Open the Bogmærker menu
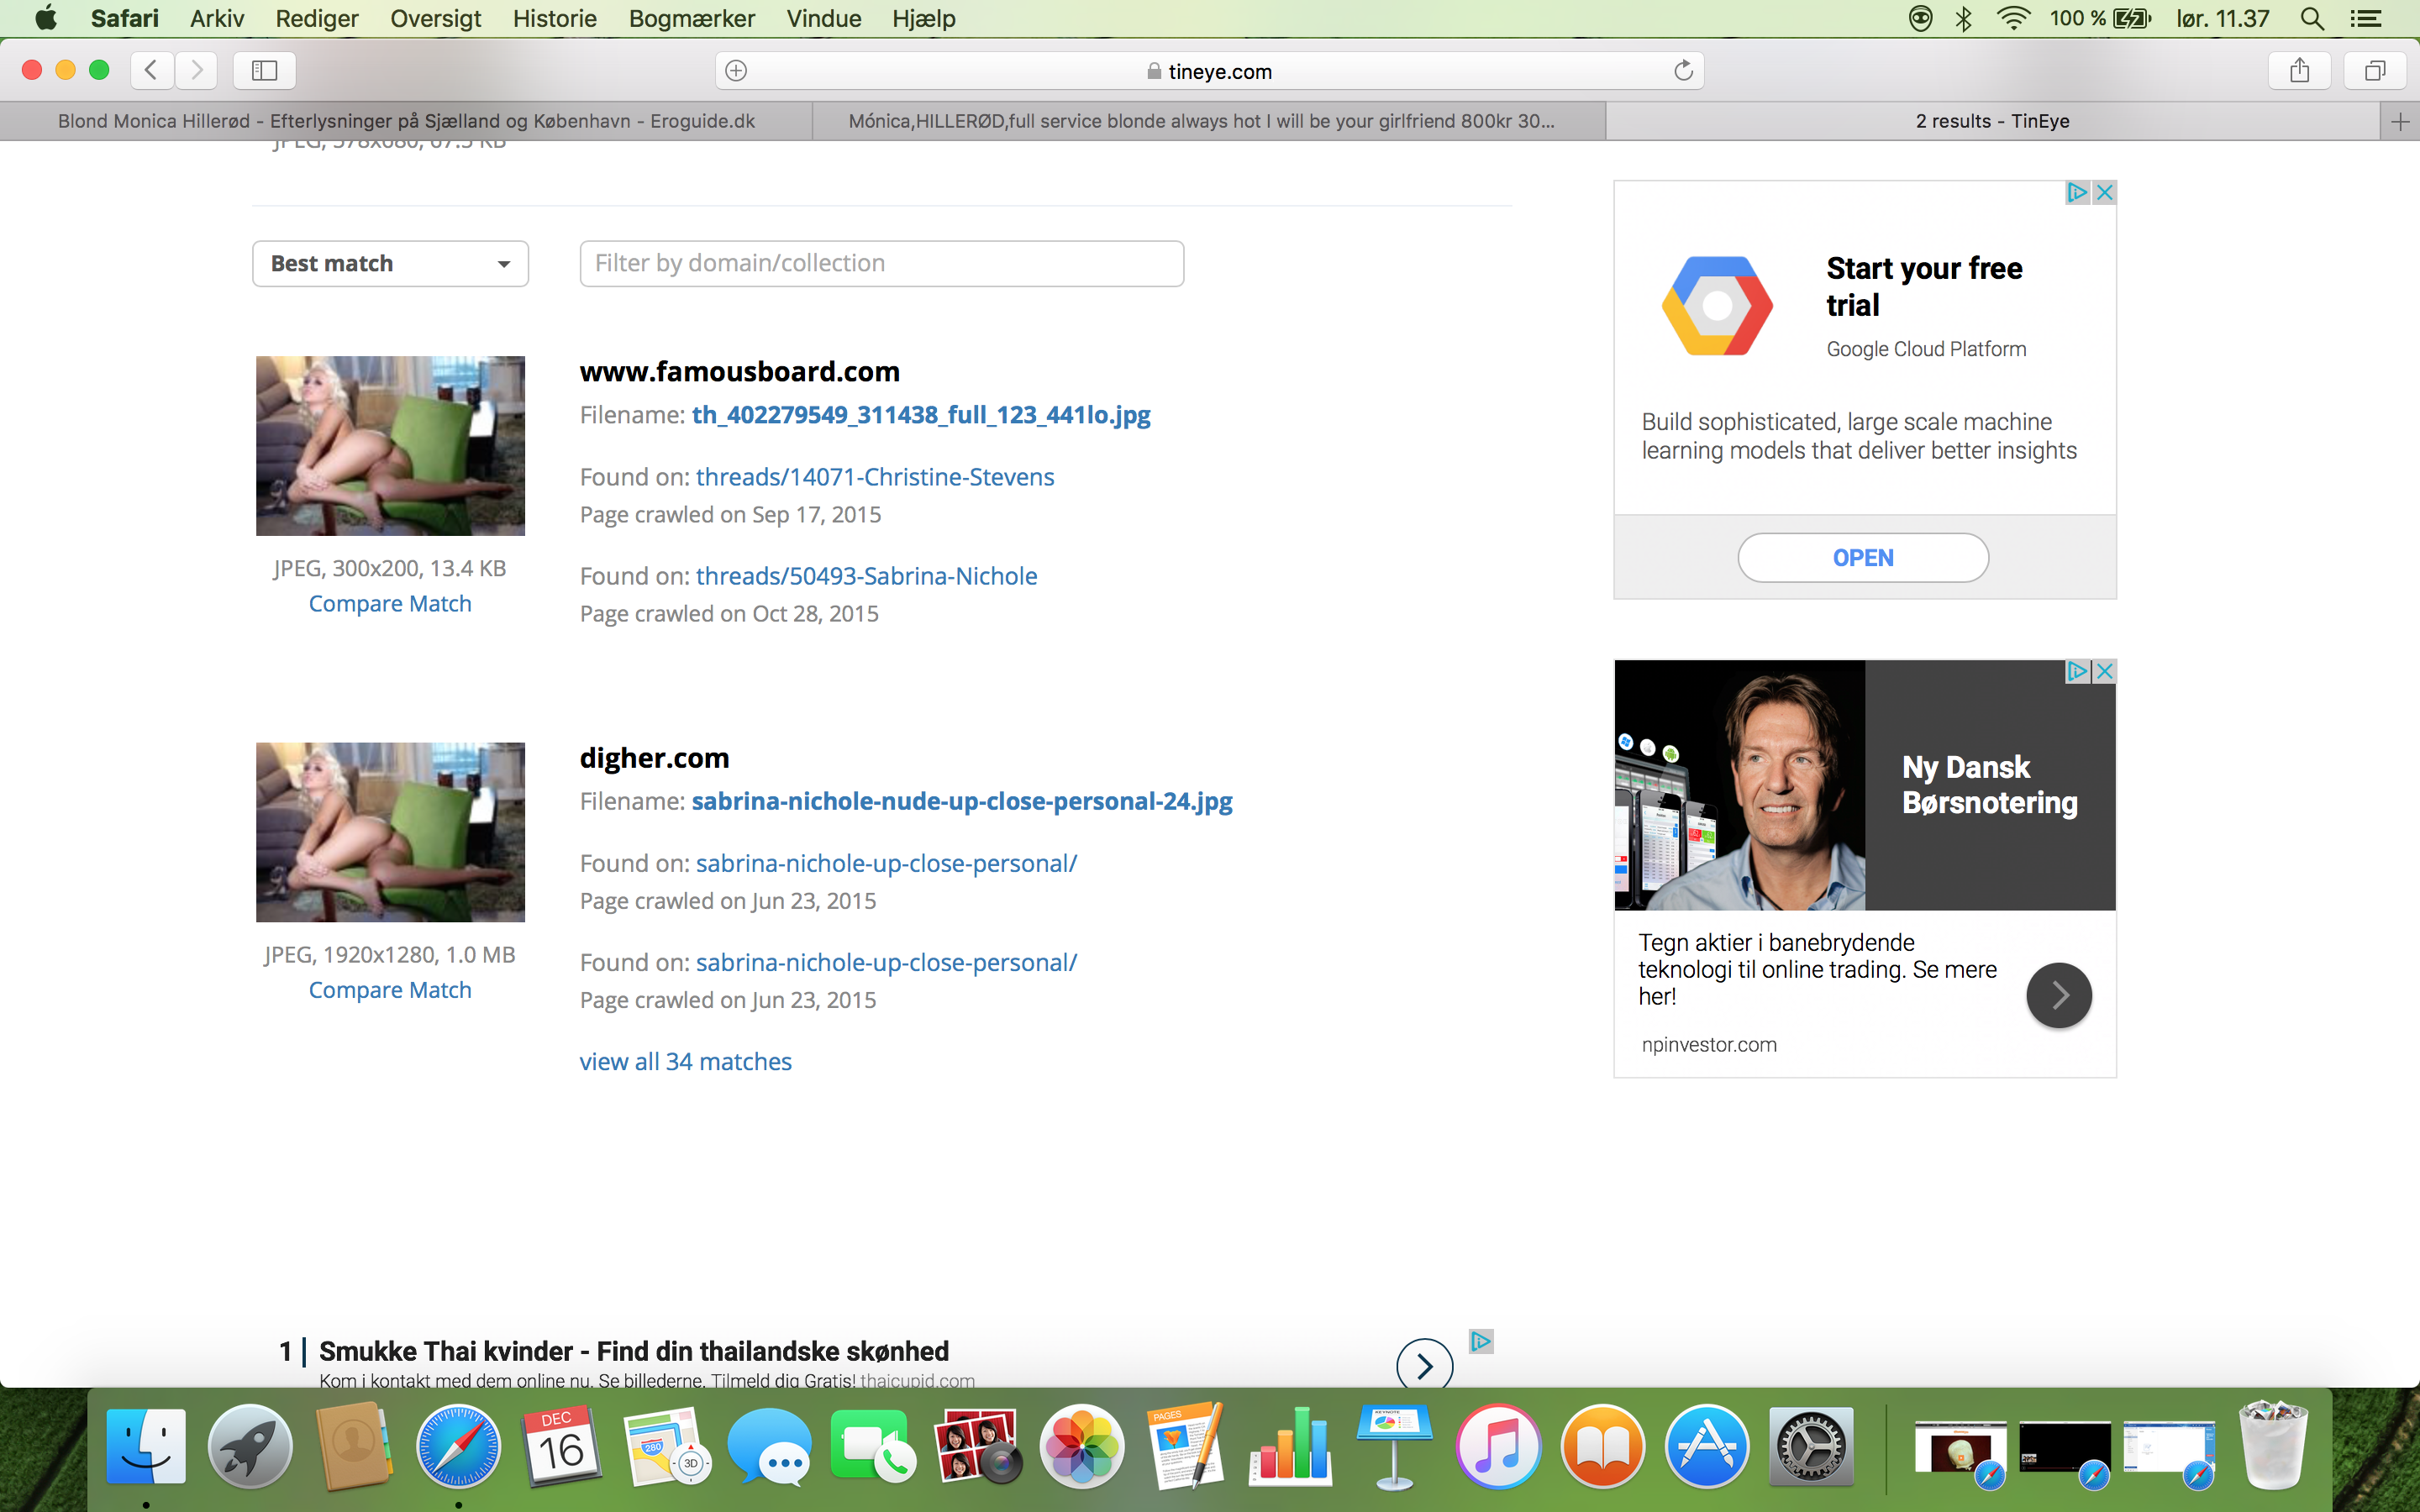Image resolution: width=2420 pixels, height=1512 pixels. (692, 19)
